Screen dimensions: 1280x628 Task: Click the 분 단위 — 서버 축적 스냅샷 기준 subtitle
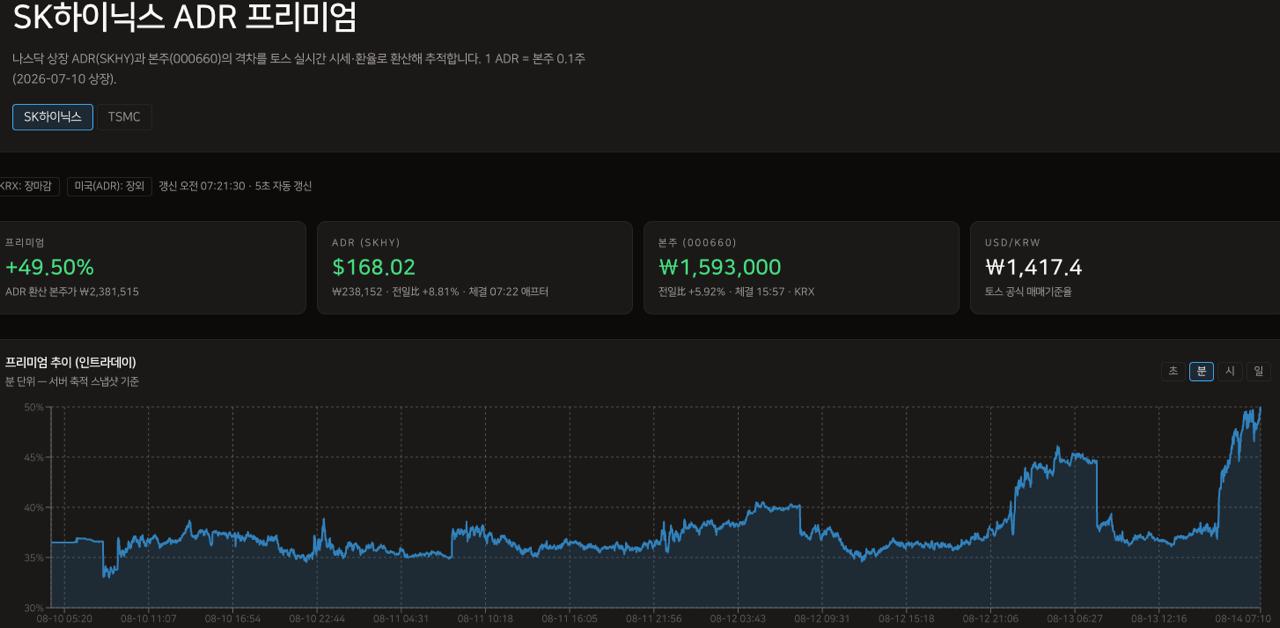pos(72,382)
